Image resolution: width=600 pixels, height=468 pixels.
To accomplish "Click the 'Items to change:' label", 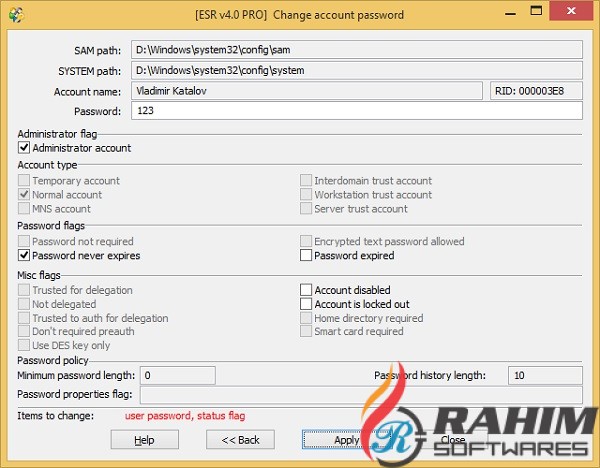I will coord(55,416).
